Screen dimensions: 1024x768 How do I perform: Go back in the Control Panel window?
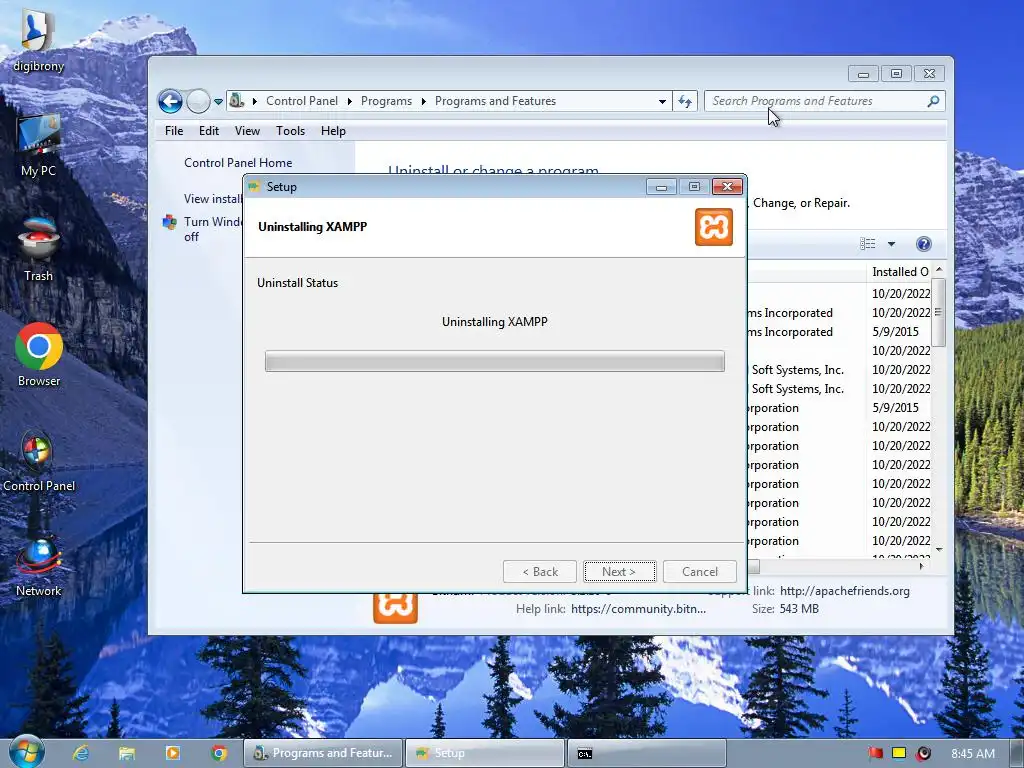[170, 101]
